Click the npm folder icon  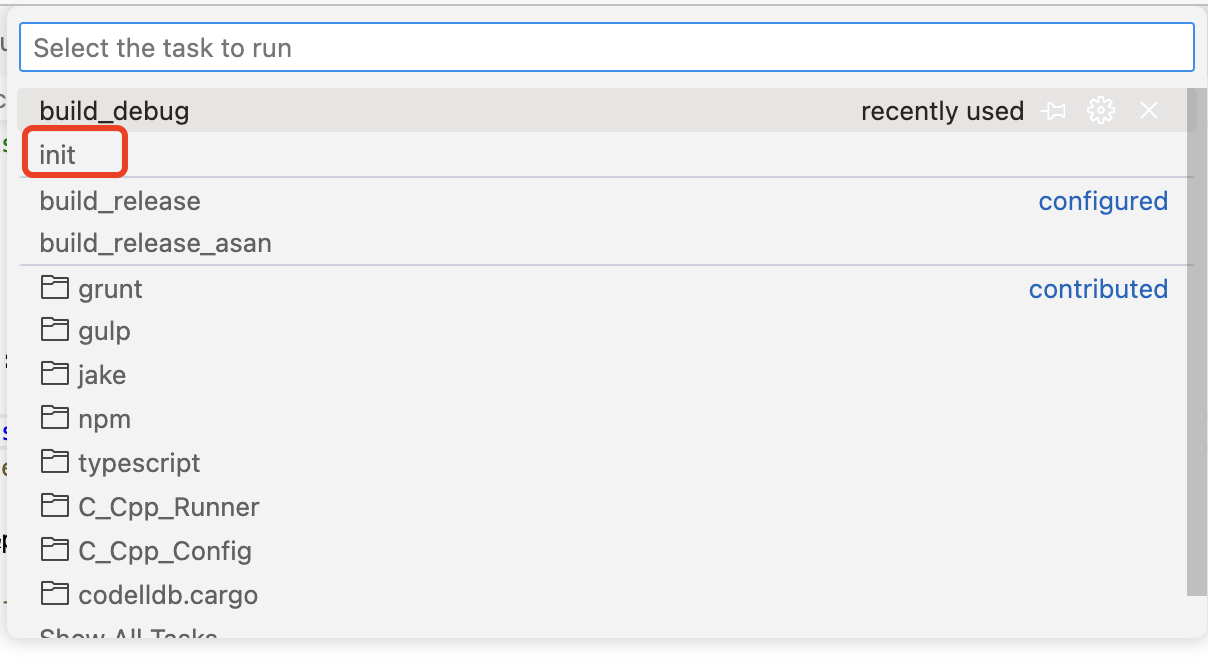coord(54,418)
